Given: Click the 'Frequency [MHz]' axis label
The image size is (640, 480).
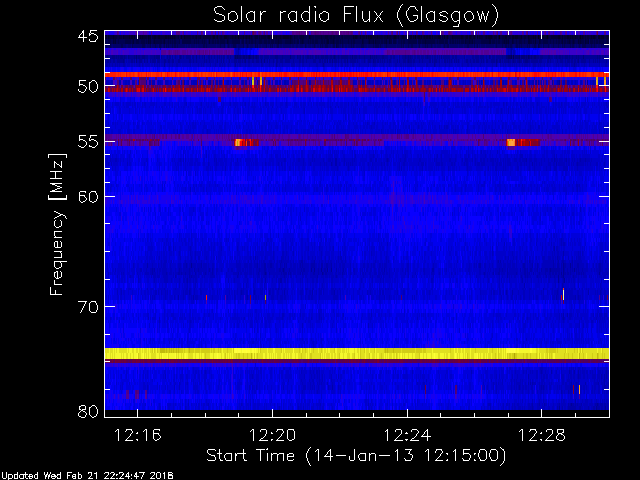Looking at the screenshot, I should 57,224.
